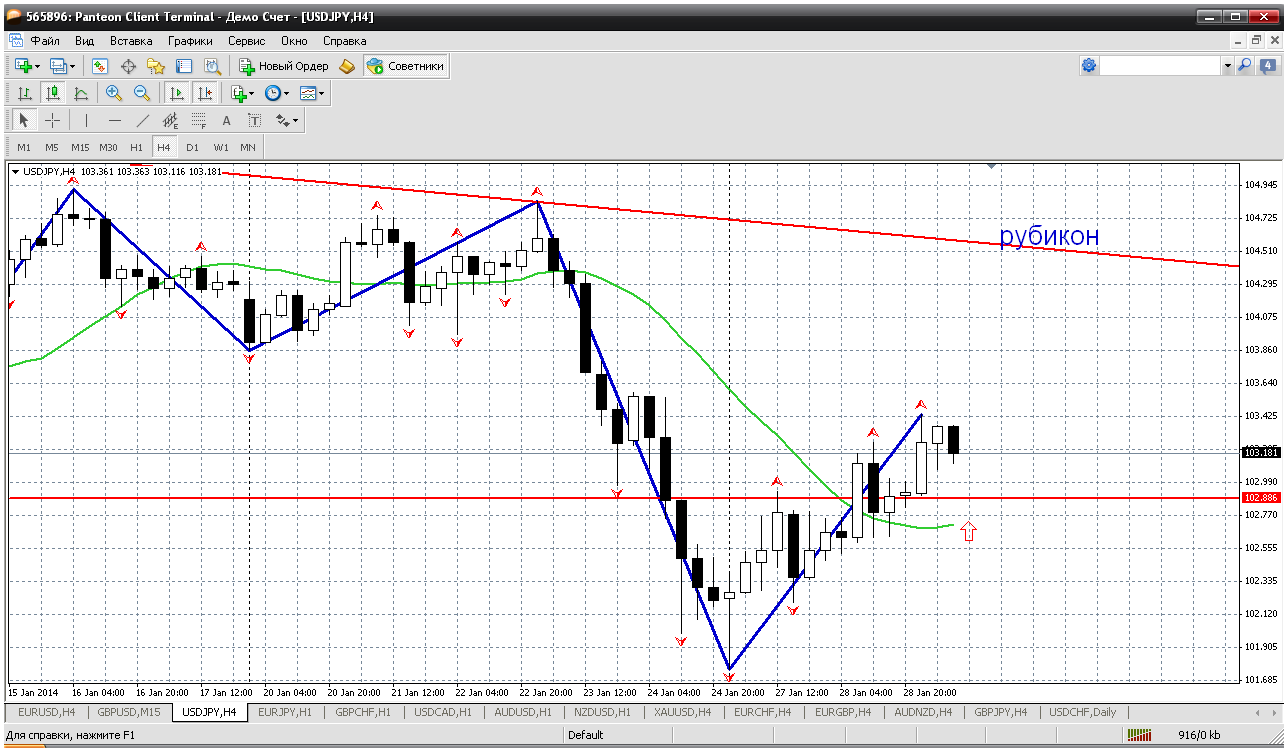Open the arrows objects dropdown
This screenshot has width=1288, height=748.
(287, 120)
